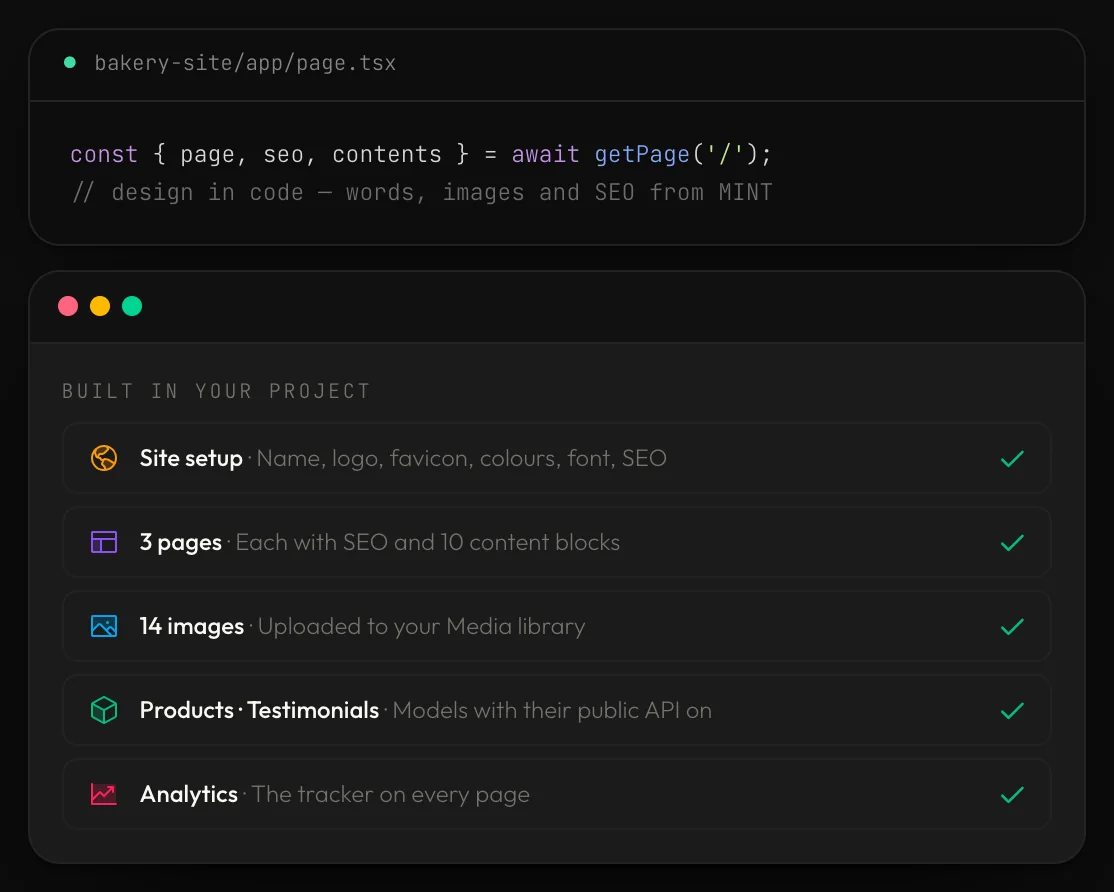Click the 'contents' variable in the code

(387, 154)
